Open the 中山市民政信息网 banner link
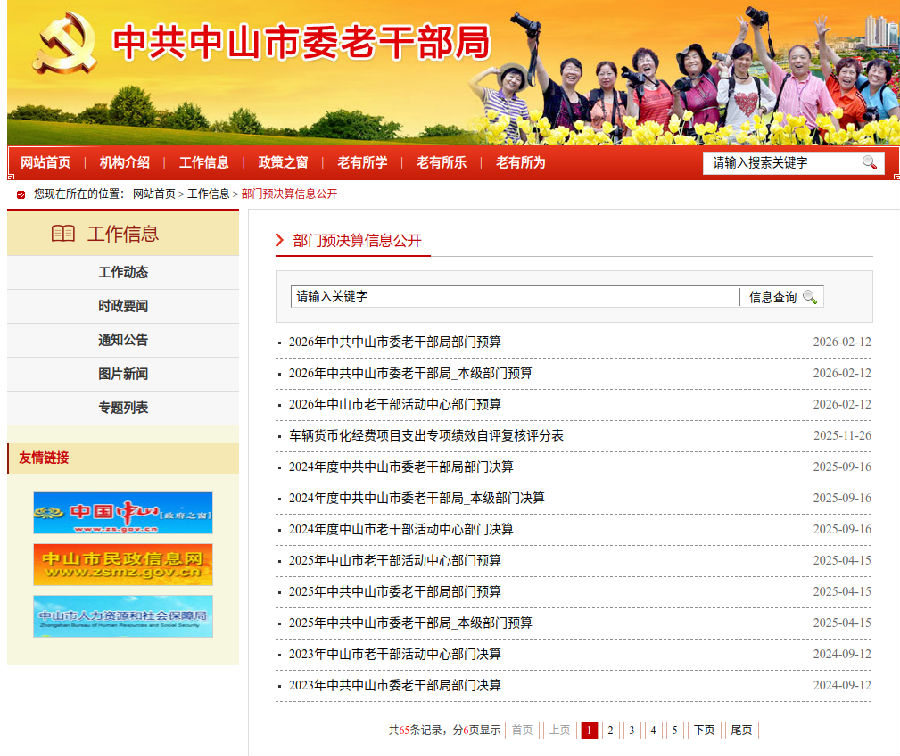 pos(123,564)
